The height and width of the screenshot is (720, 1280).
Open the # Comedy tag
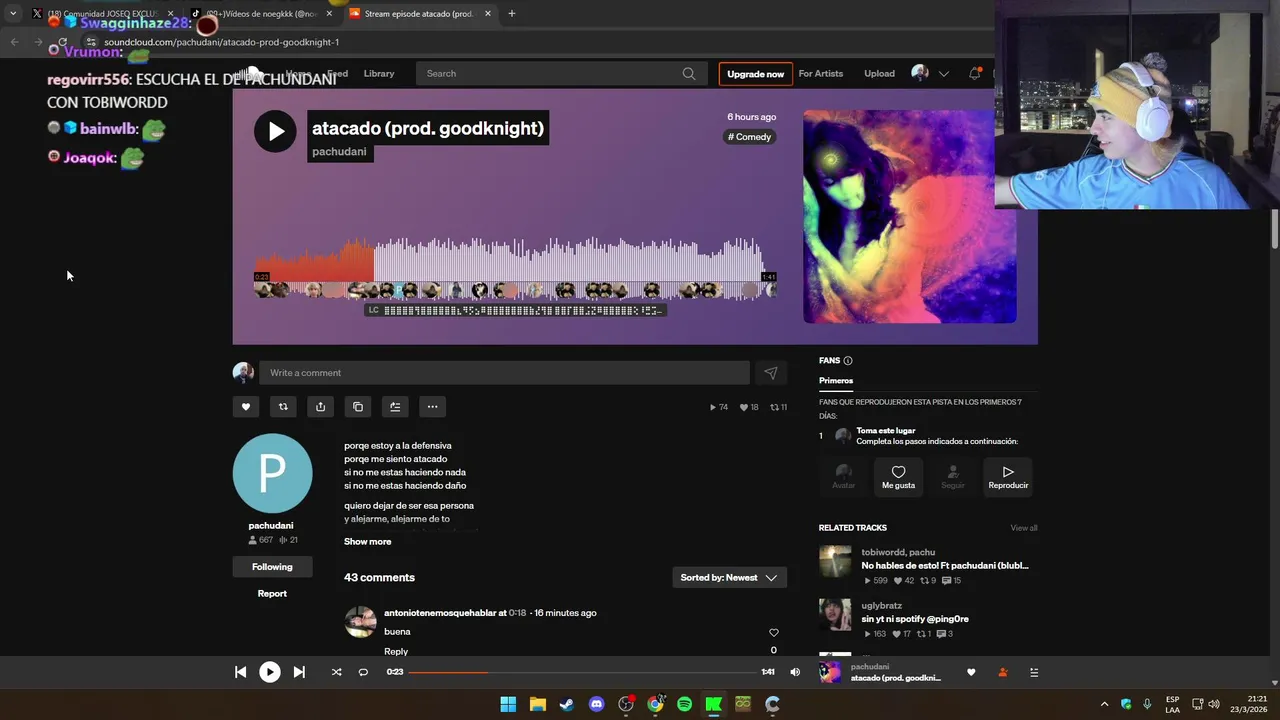coord(750,137)
